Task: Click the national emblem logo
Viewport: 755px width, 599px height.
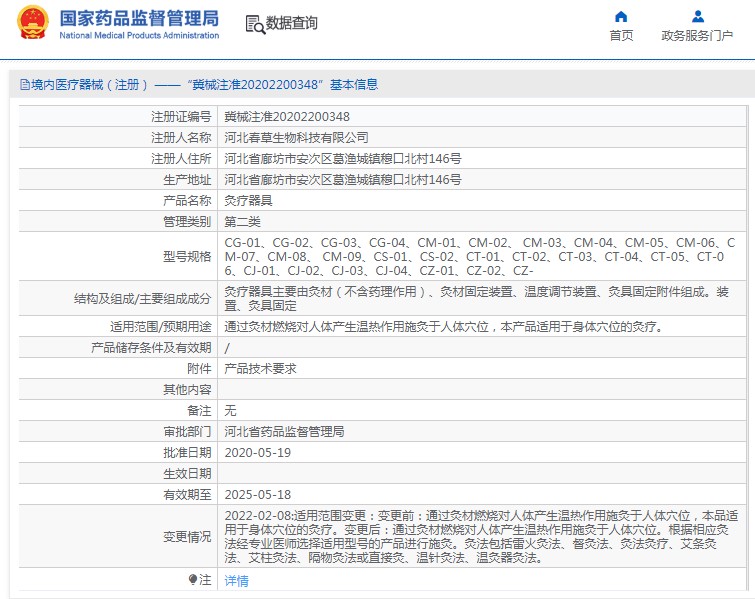Action: 32,23
